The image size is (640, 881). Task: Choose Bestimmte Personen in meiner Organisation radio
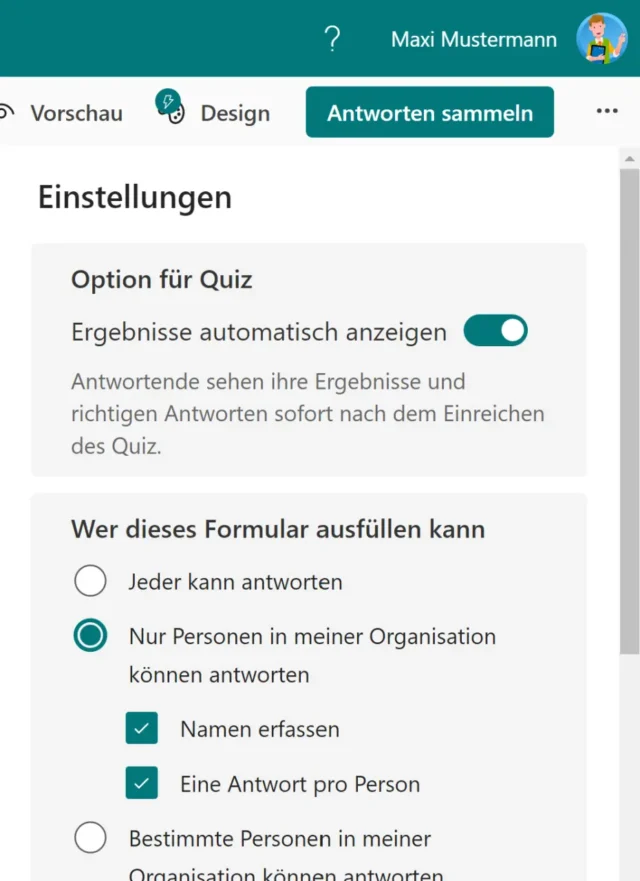click(90, 837)
